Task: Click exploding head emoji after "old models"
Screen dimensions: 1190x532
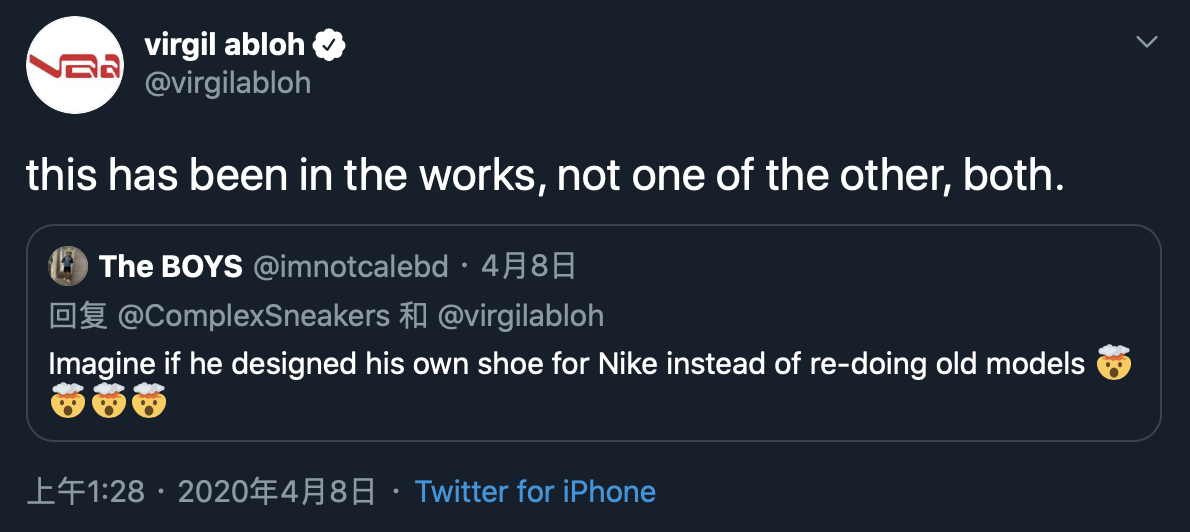Action: coord(1114,362)
